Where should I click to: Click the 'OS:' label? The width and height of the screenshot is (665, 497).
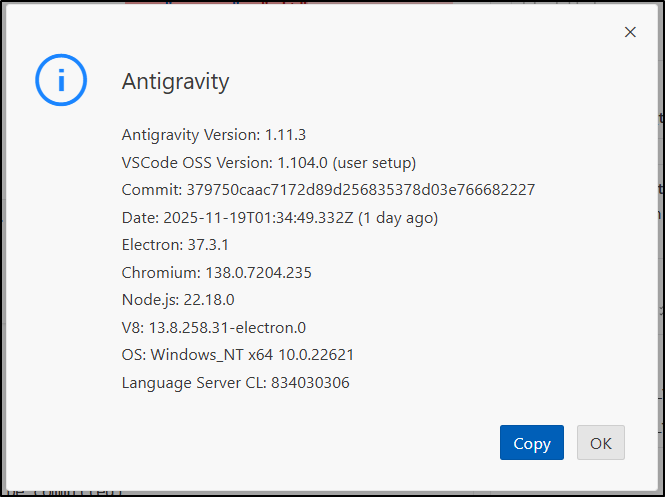point(134,355)
